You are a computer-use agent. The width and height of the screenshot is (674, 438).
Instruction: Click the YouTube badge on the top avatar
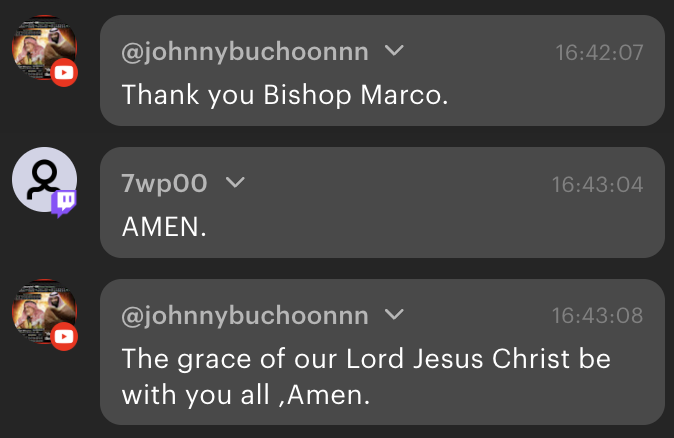tap(64, 73)
